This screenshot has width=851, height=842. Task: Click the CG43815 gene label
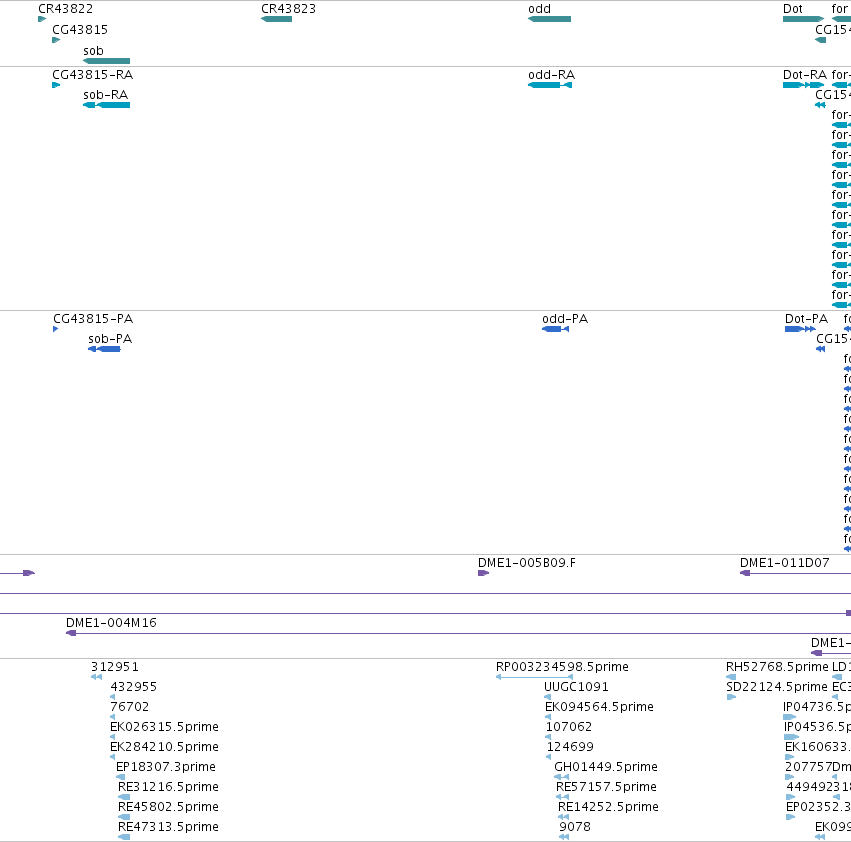pyautogui.click(x=80, y=29)
